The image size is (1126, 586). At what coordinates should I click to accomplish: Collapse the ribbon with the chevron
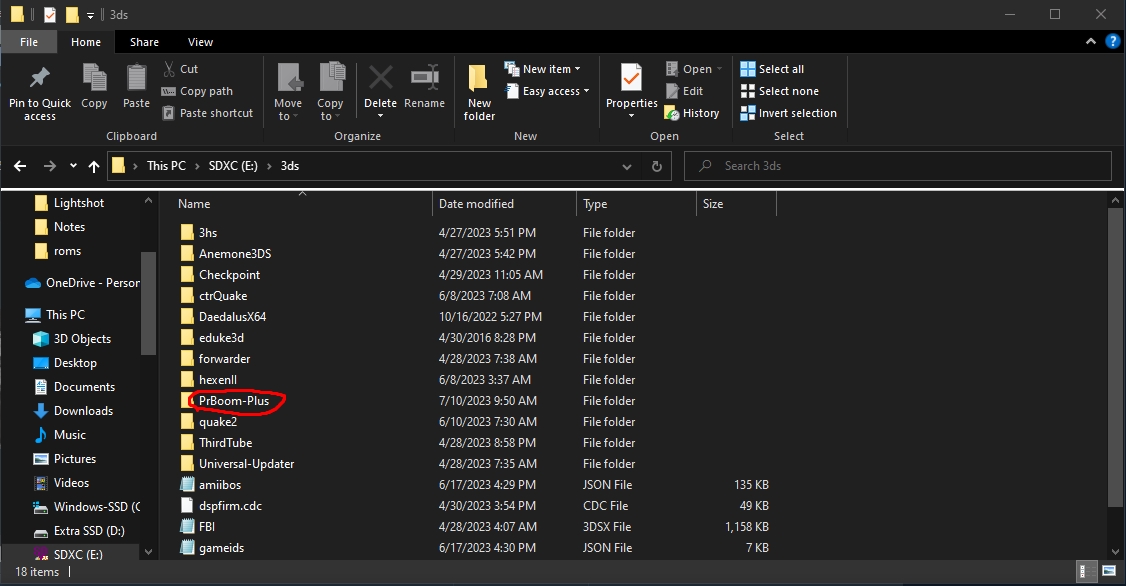(x=1090, y=42)
